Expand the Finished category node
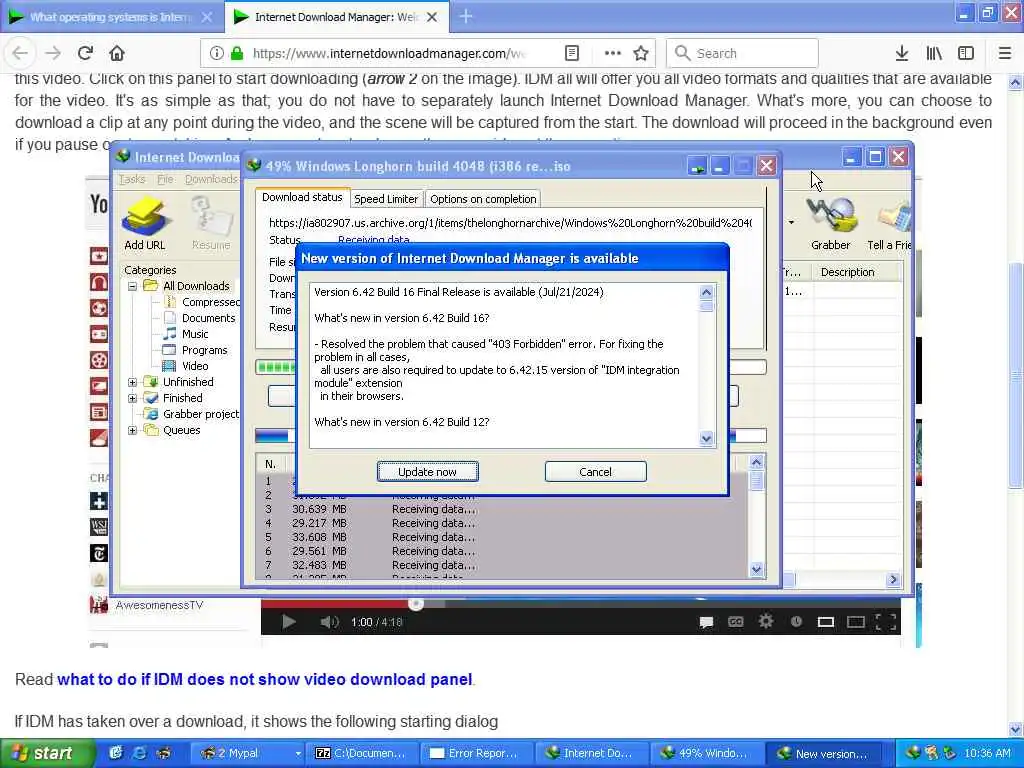The width and height of the screenshot is (1024, 768). pyautogui.click(x=133, y=398)
